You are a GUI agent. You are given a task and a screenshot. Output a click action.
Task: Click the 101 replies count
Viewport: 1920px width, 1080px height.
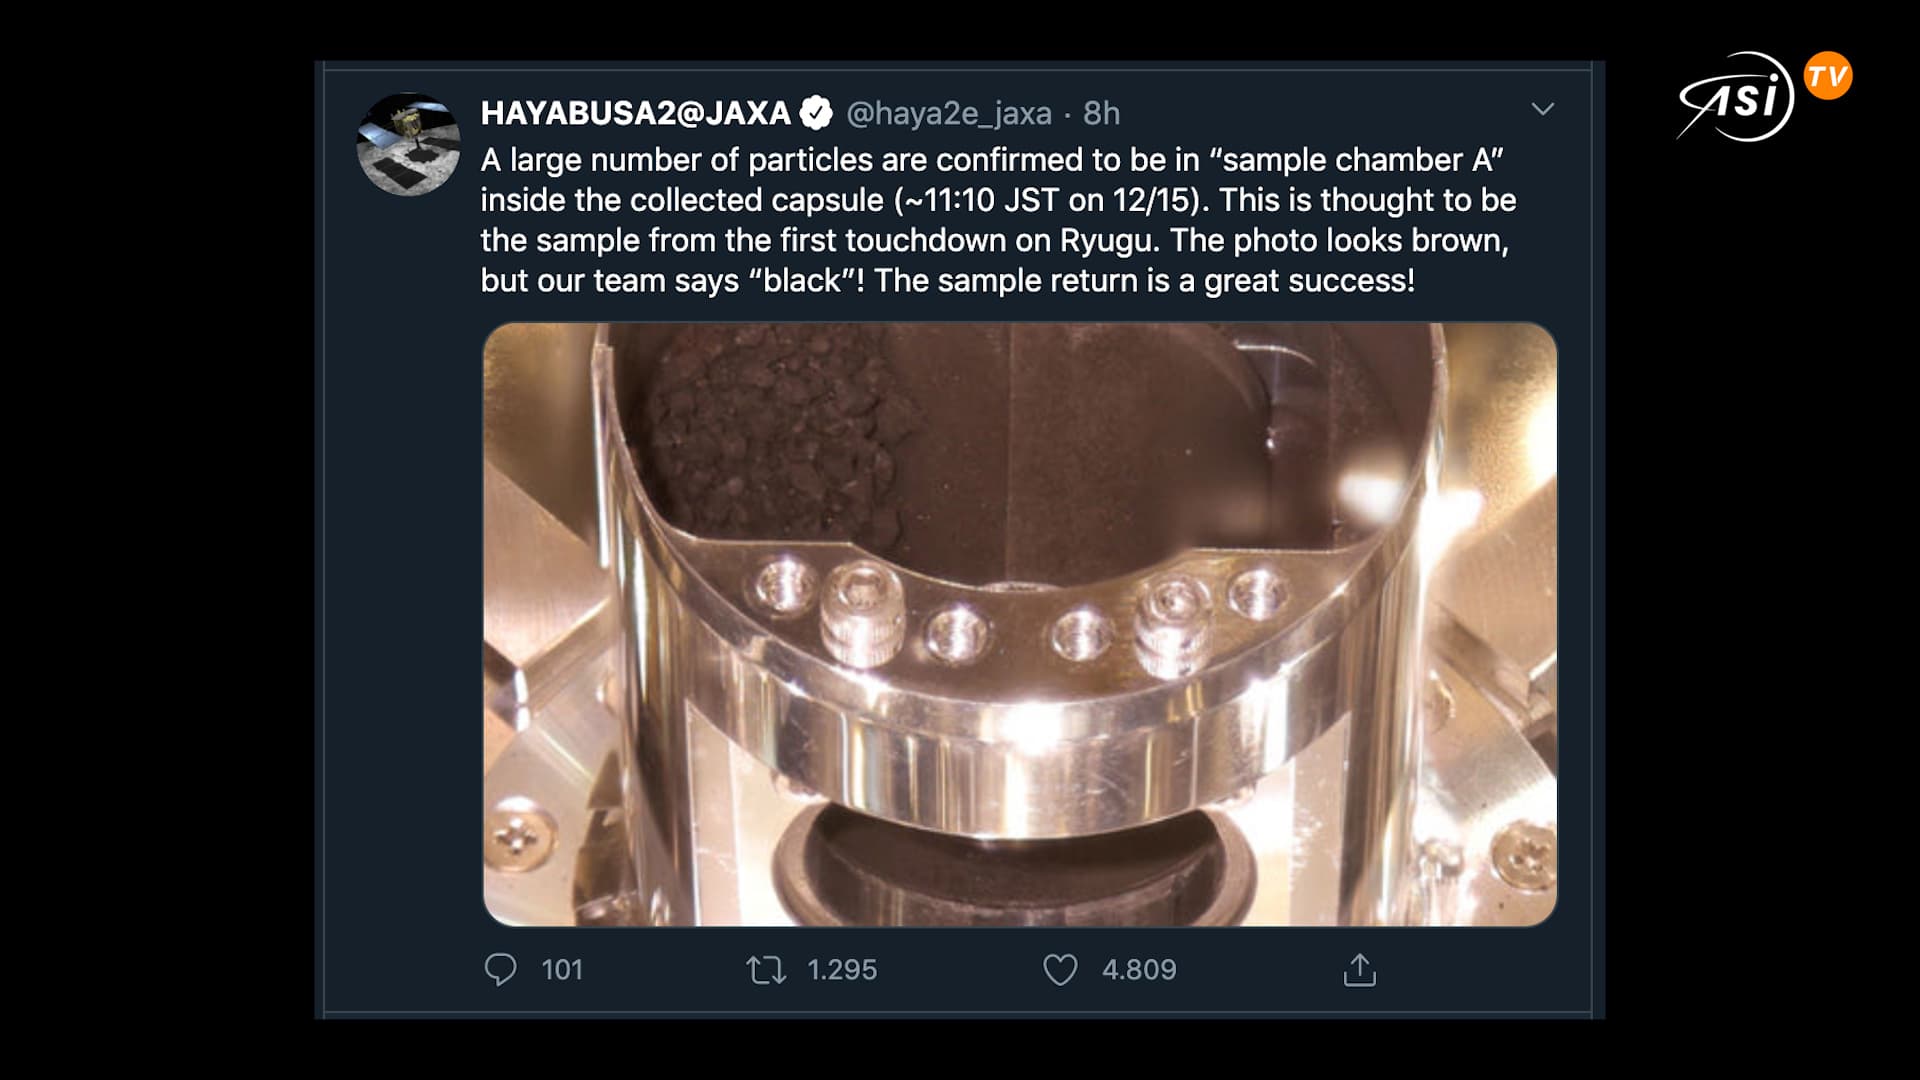click(561, 970)
